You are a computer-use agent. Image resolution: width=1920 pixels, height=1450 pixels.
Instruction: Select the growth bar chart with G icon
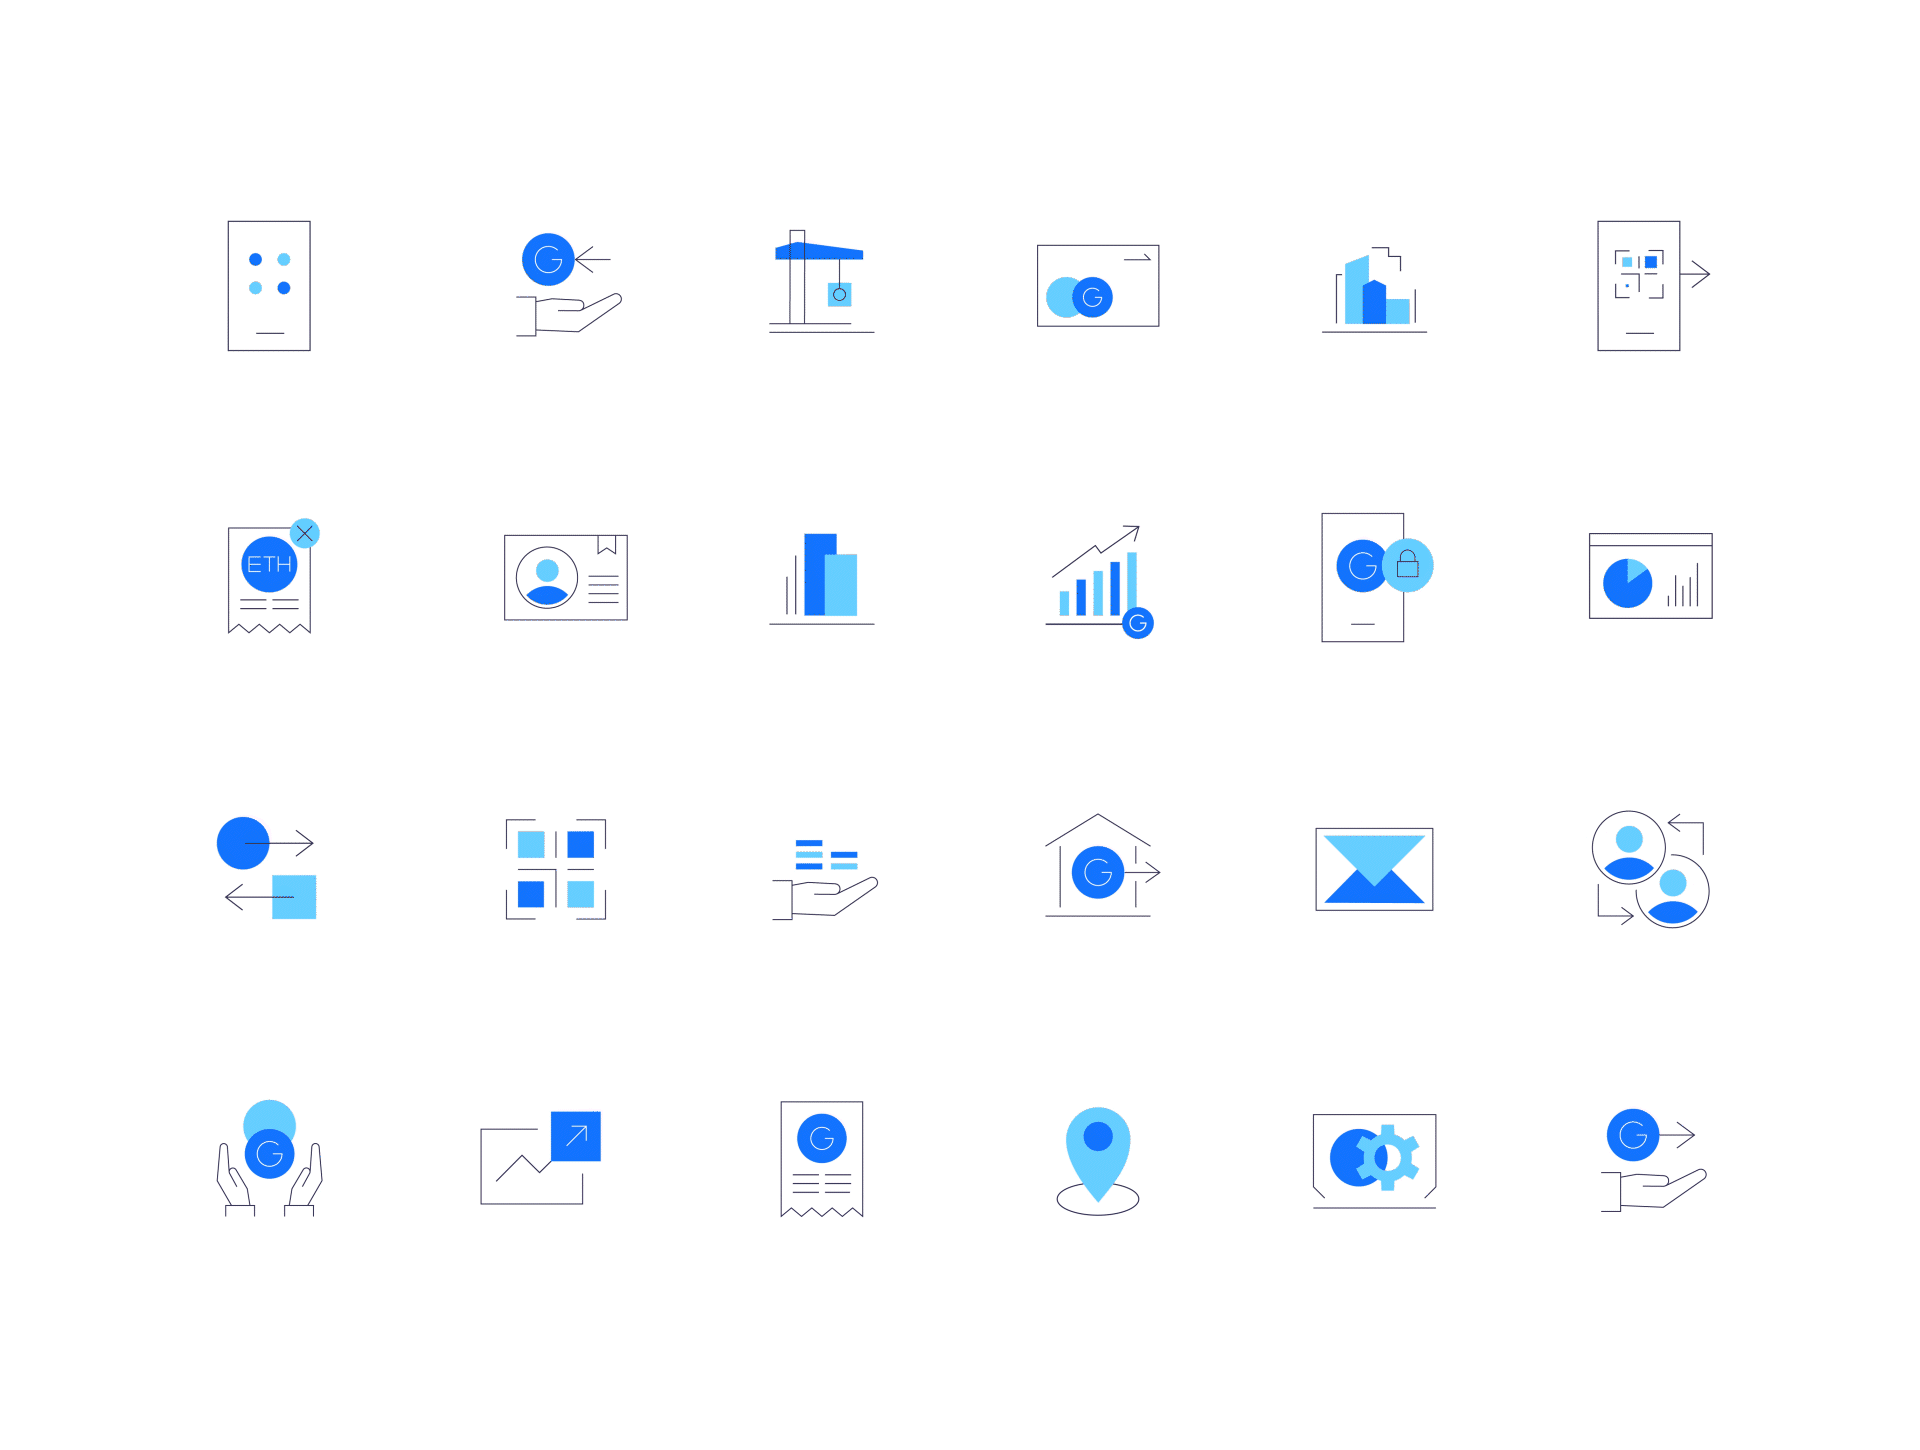pyautogui.click(x=1099, y=581)
